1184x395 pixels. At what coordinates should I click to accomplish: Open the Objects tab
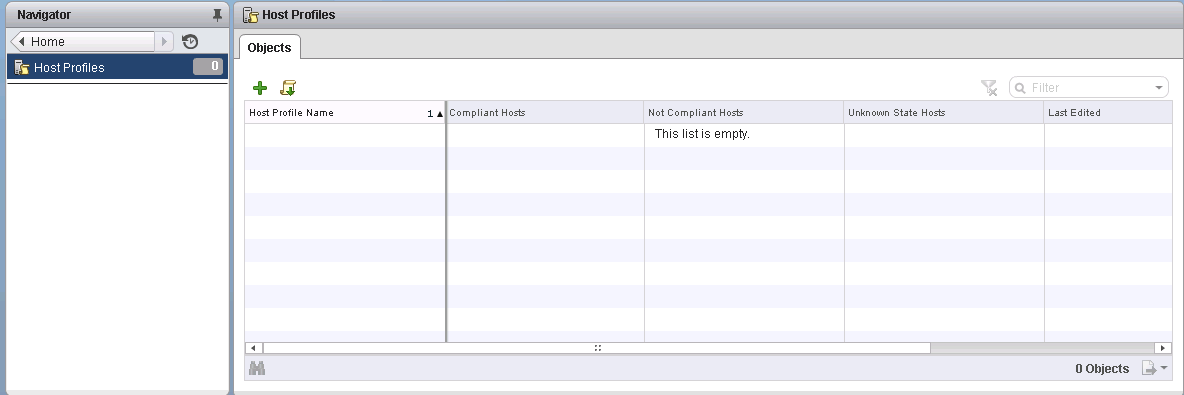tap(270, 48)
